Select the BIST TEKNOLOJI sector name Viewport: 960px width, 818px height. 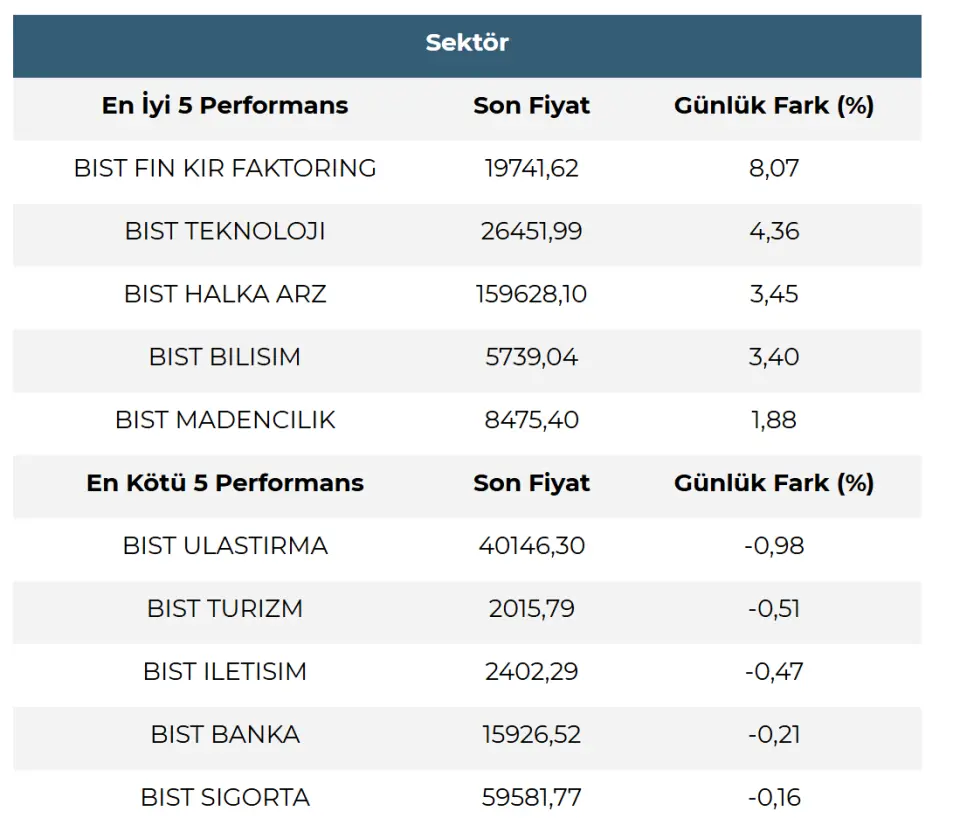(x=225, y=231)
